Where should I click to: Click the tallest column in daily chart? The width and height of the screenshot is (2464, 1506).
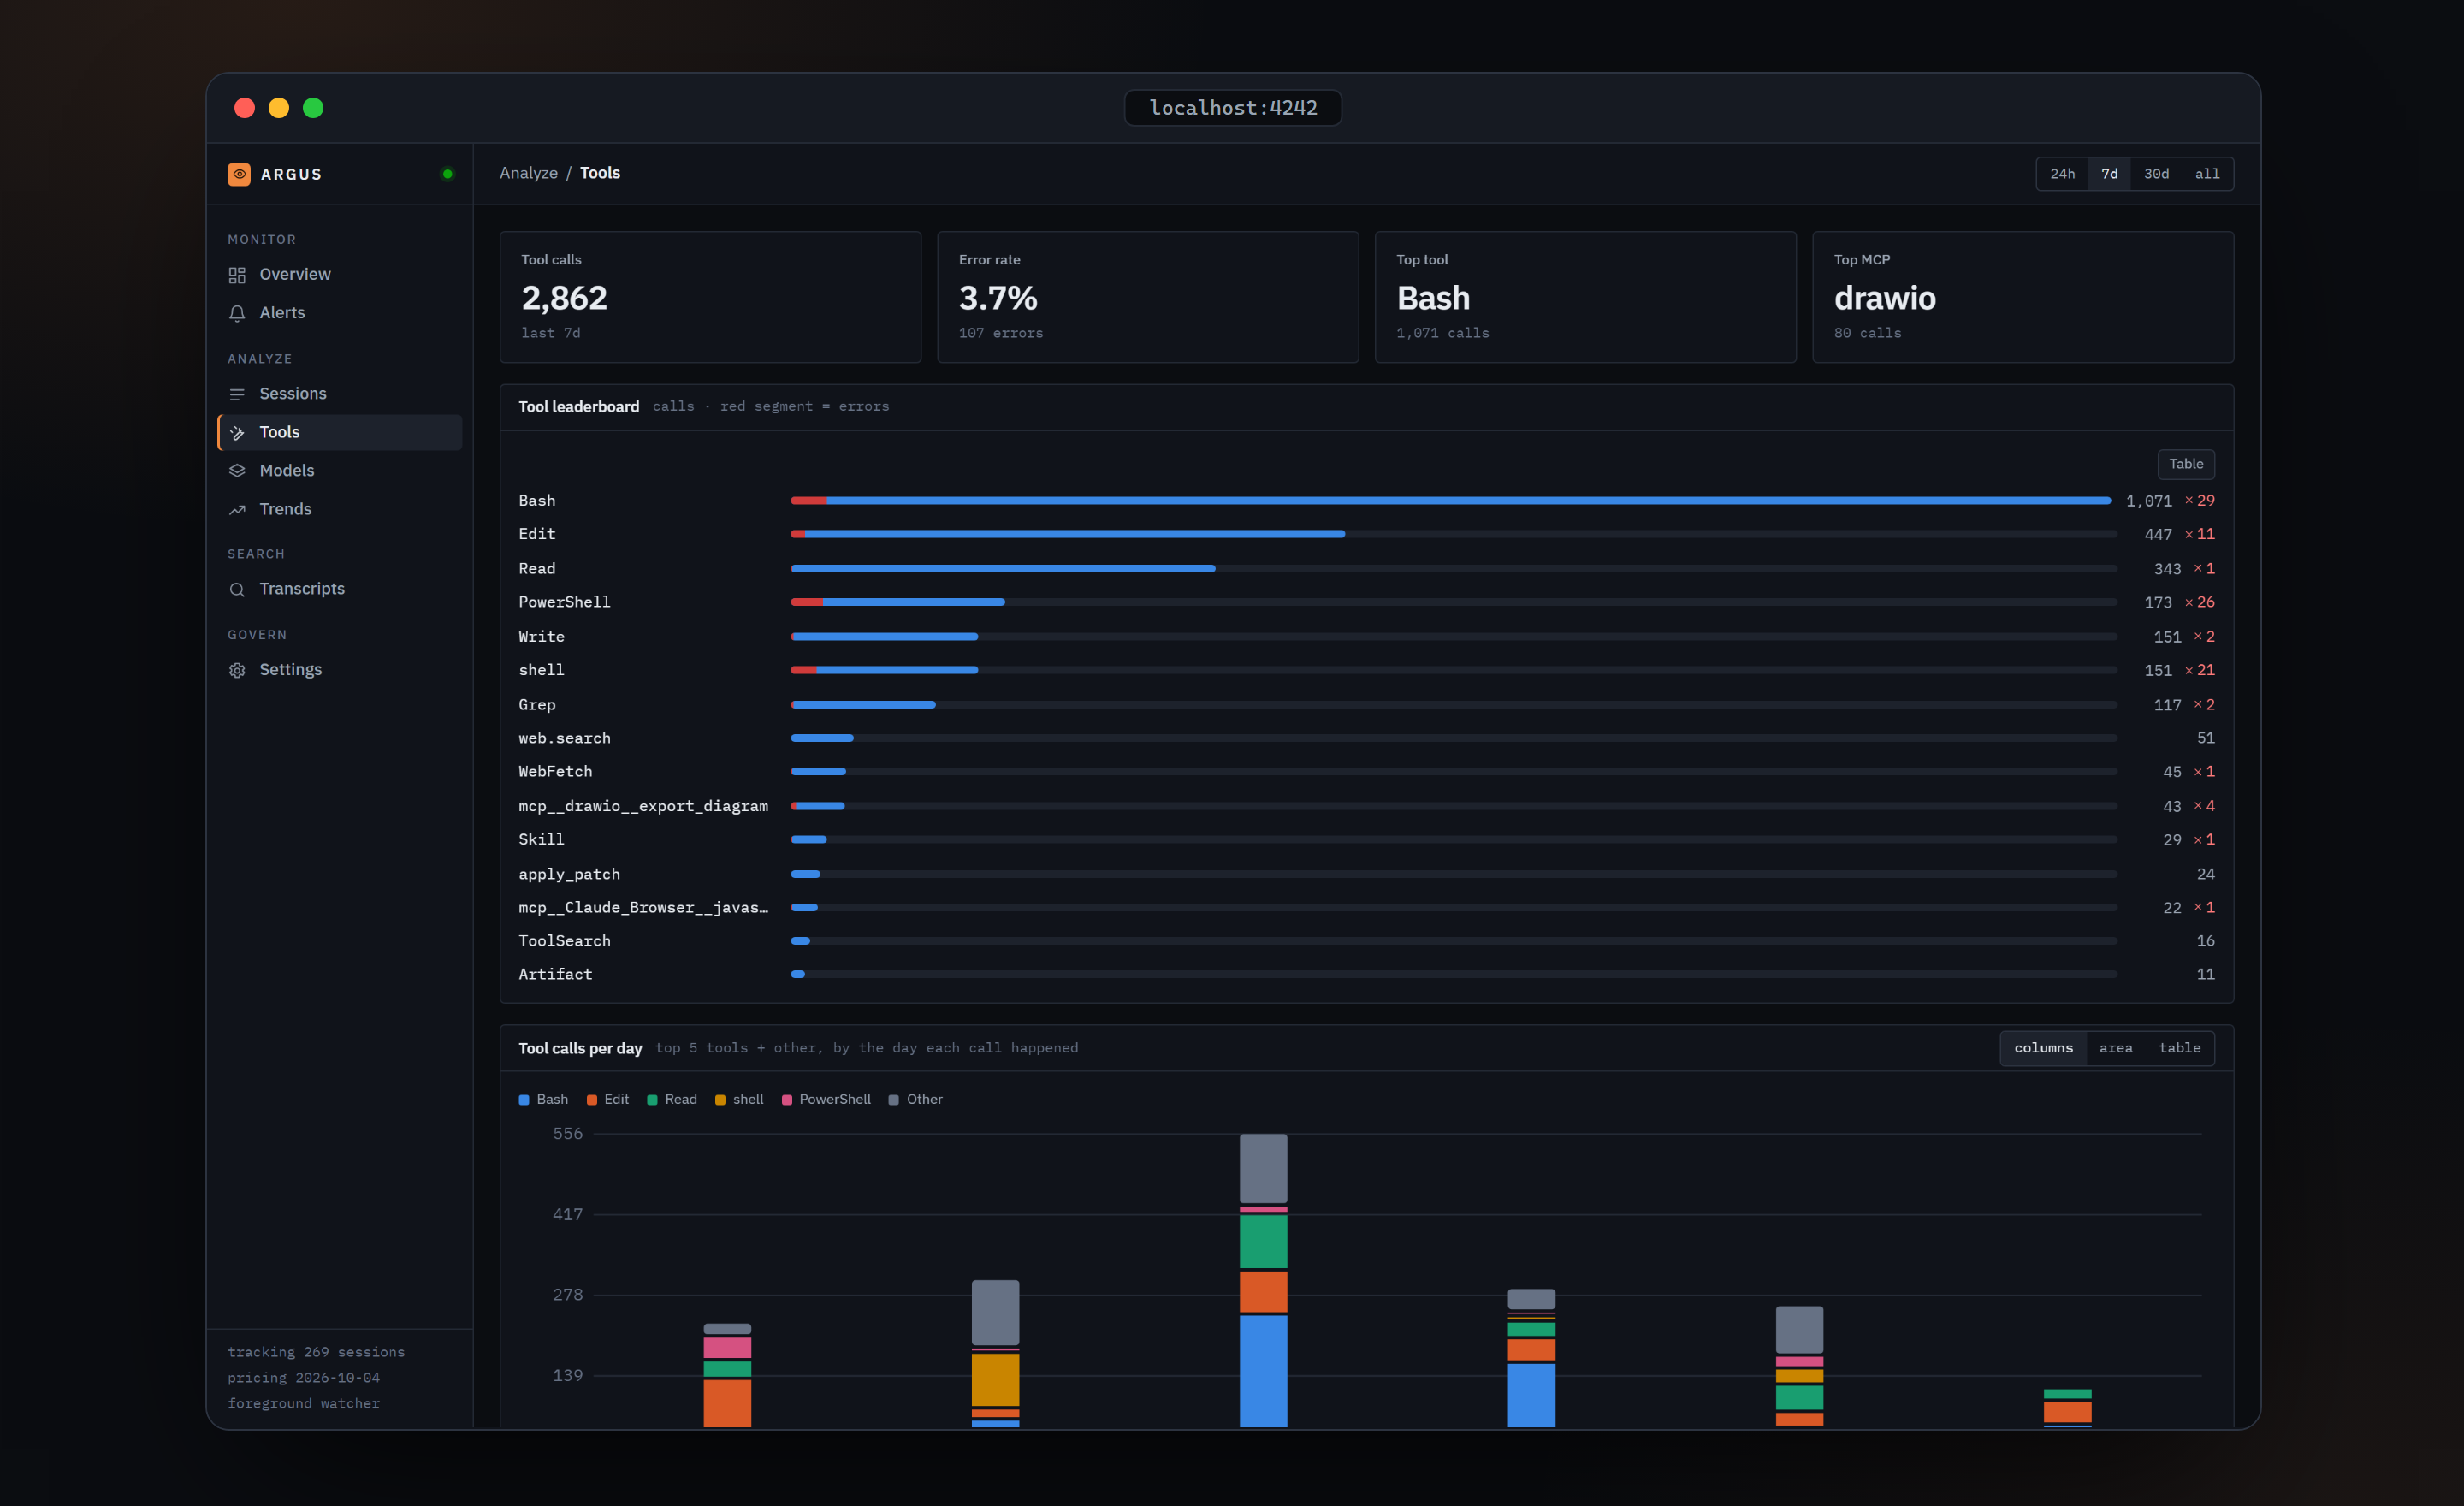1263,1280
